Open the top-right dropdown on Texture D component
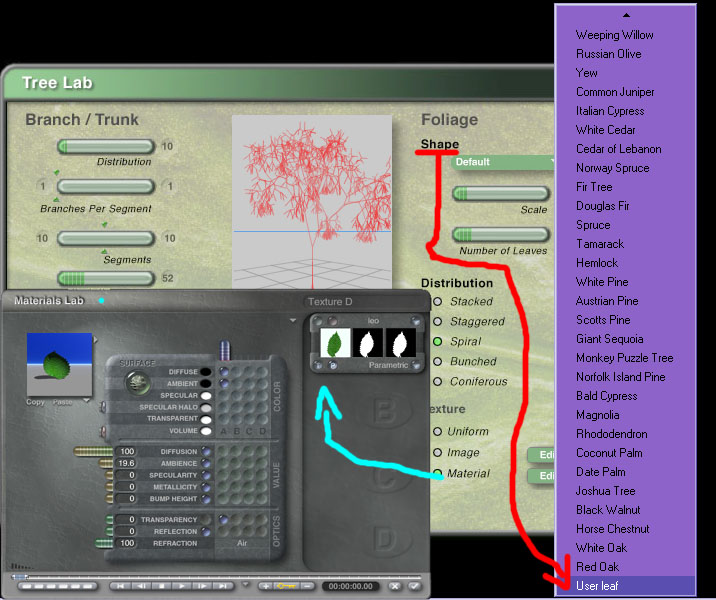 tap(416, 321)
